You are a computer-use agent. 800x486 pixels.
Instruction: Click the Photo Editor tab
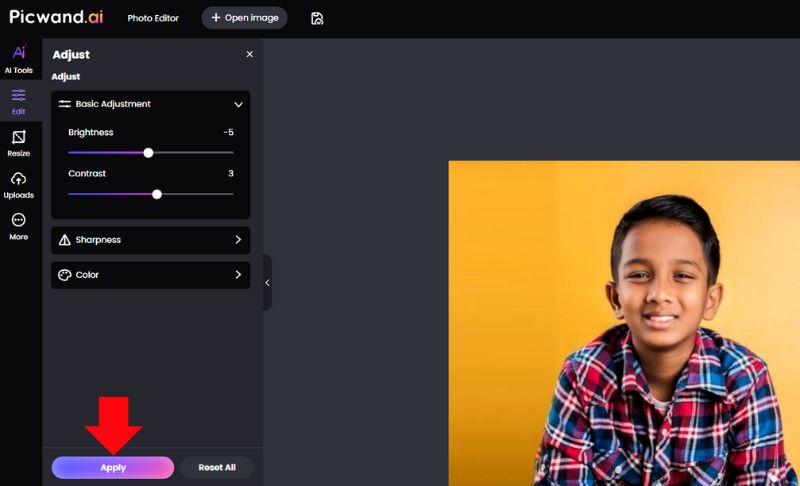click(153, 18)
